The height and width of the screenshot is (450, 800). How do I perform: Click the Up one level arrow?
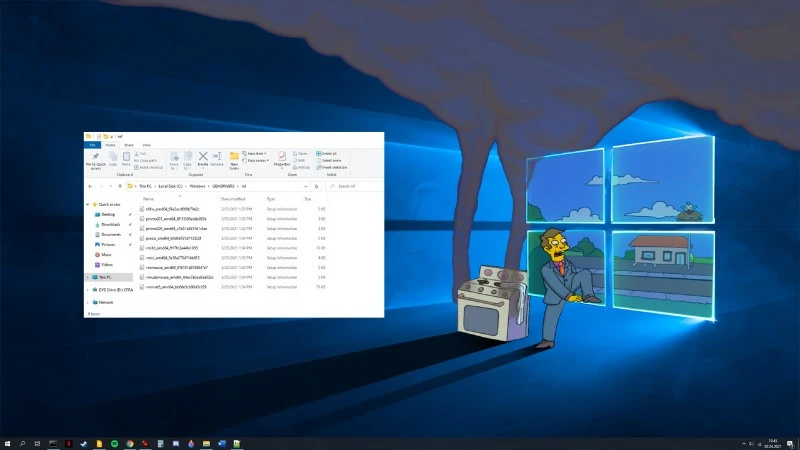click(x=120, y=186)
